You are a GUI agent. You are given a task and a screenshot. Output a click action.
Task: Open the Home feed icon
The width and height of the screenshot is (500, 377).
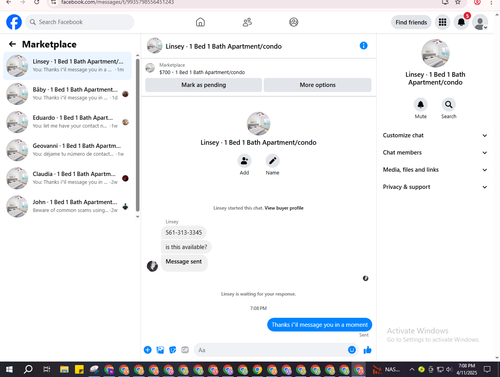pos(200,22)
